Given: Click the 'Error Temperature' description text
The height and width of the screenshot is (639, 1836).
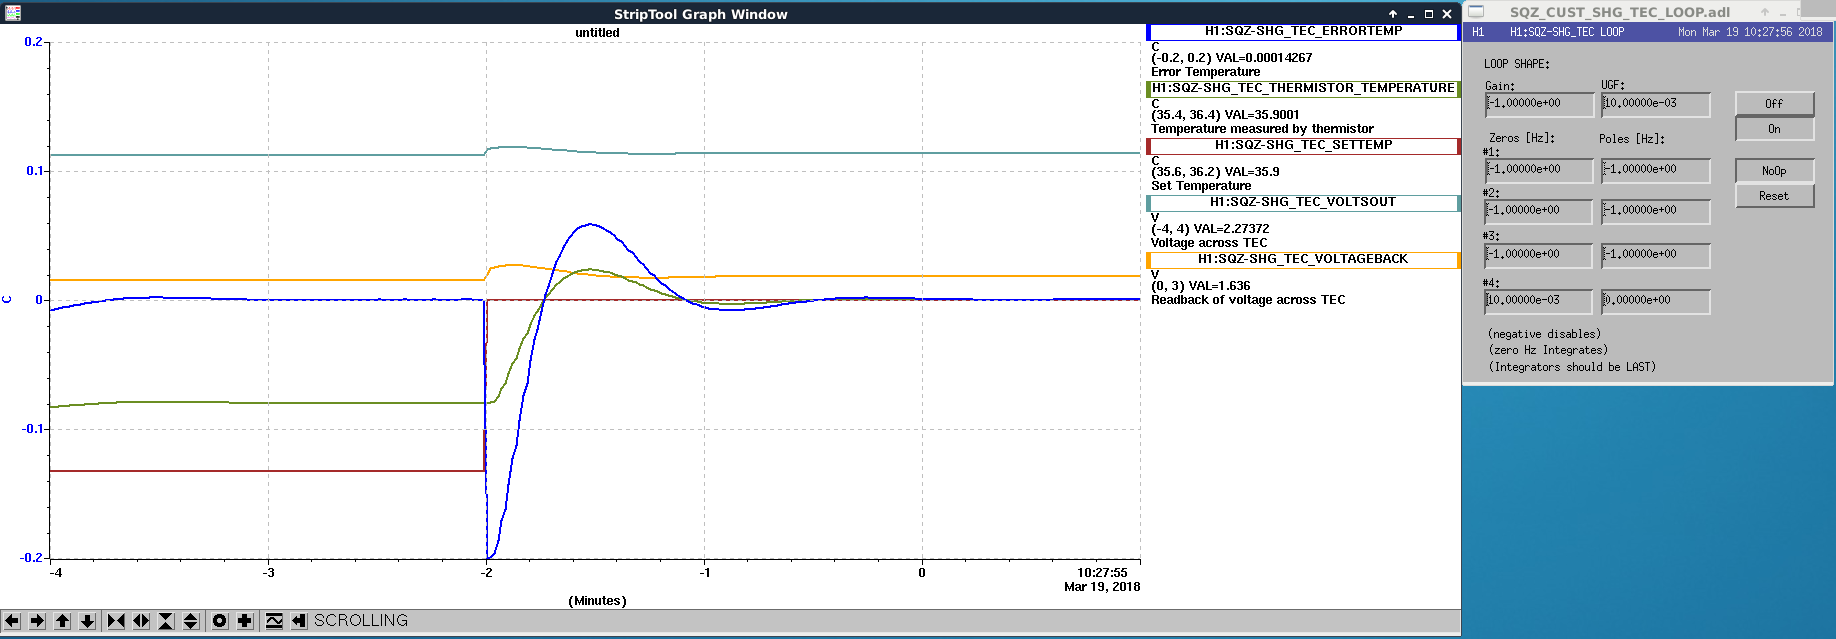Looking at the screenshot, I should [1205, 72].
